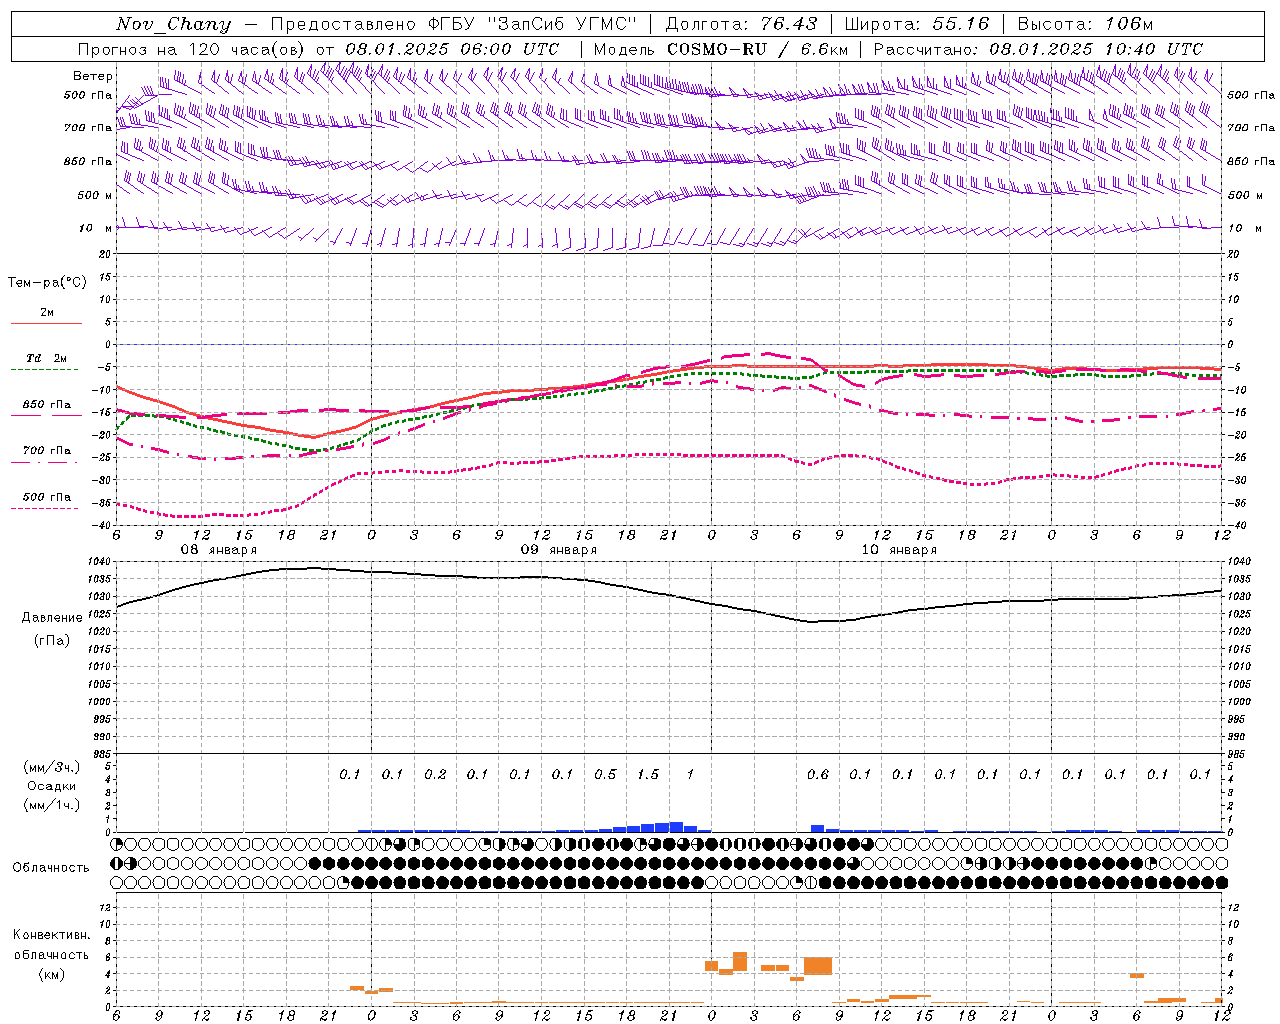Click the "Рассчитано: 08.01.2025 10:40 UTC" text

[x=1038, y=49]
